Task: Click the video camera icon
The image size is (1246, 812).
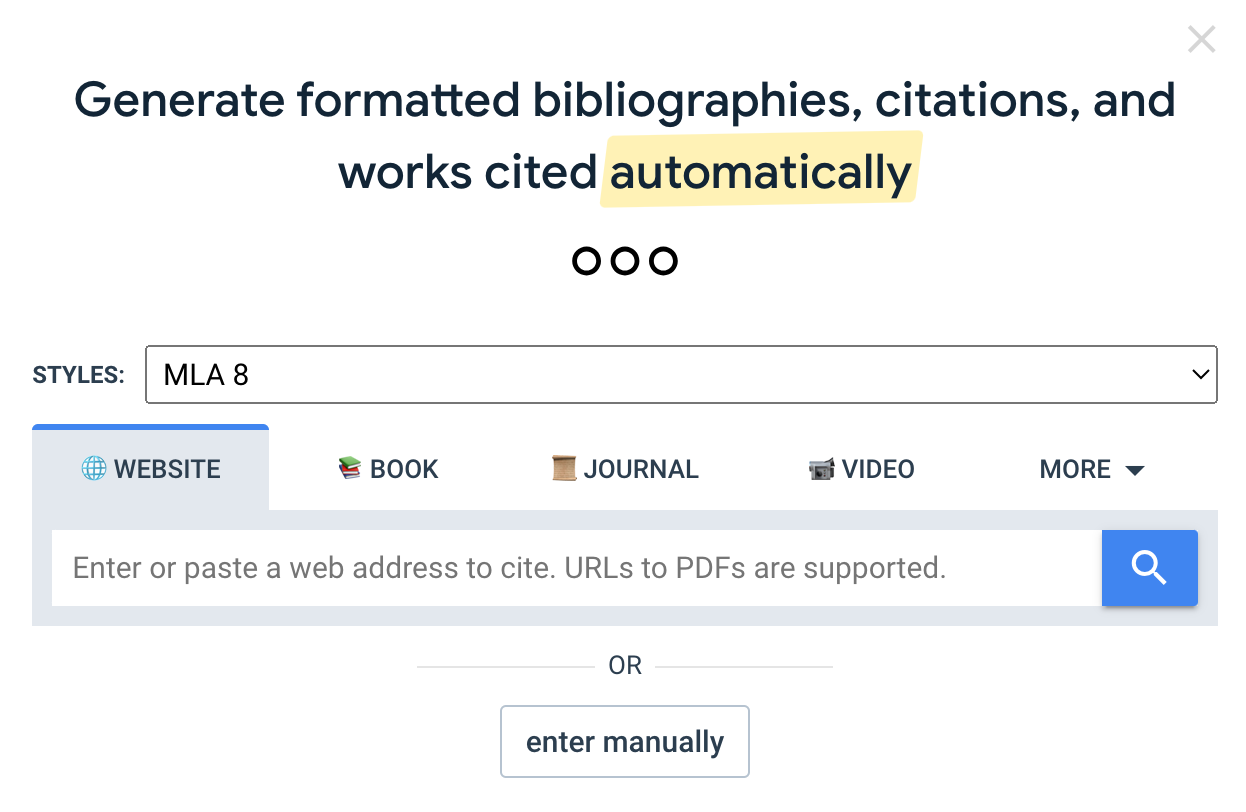Action: [x=821, y=469]
